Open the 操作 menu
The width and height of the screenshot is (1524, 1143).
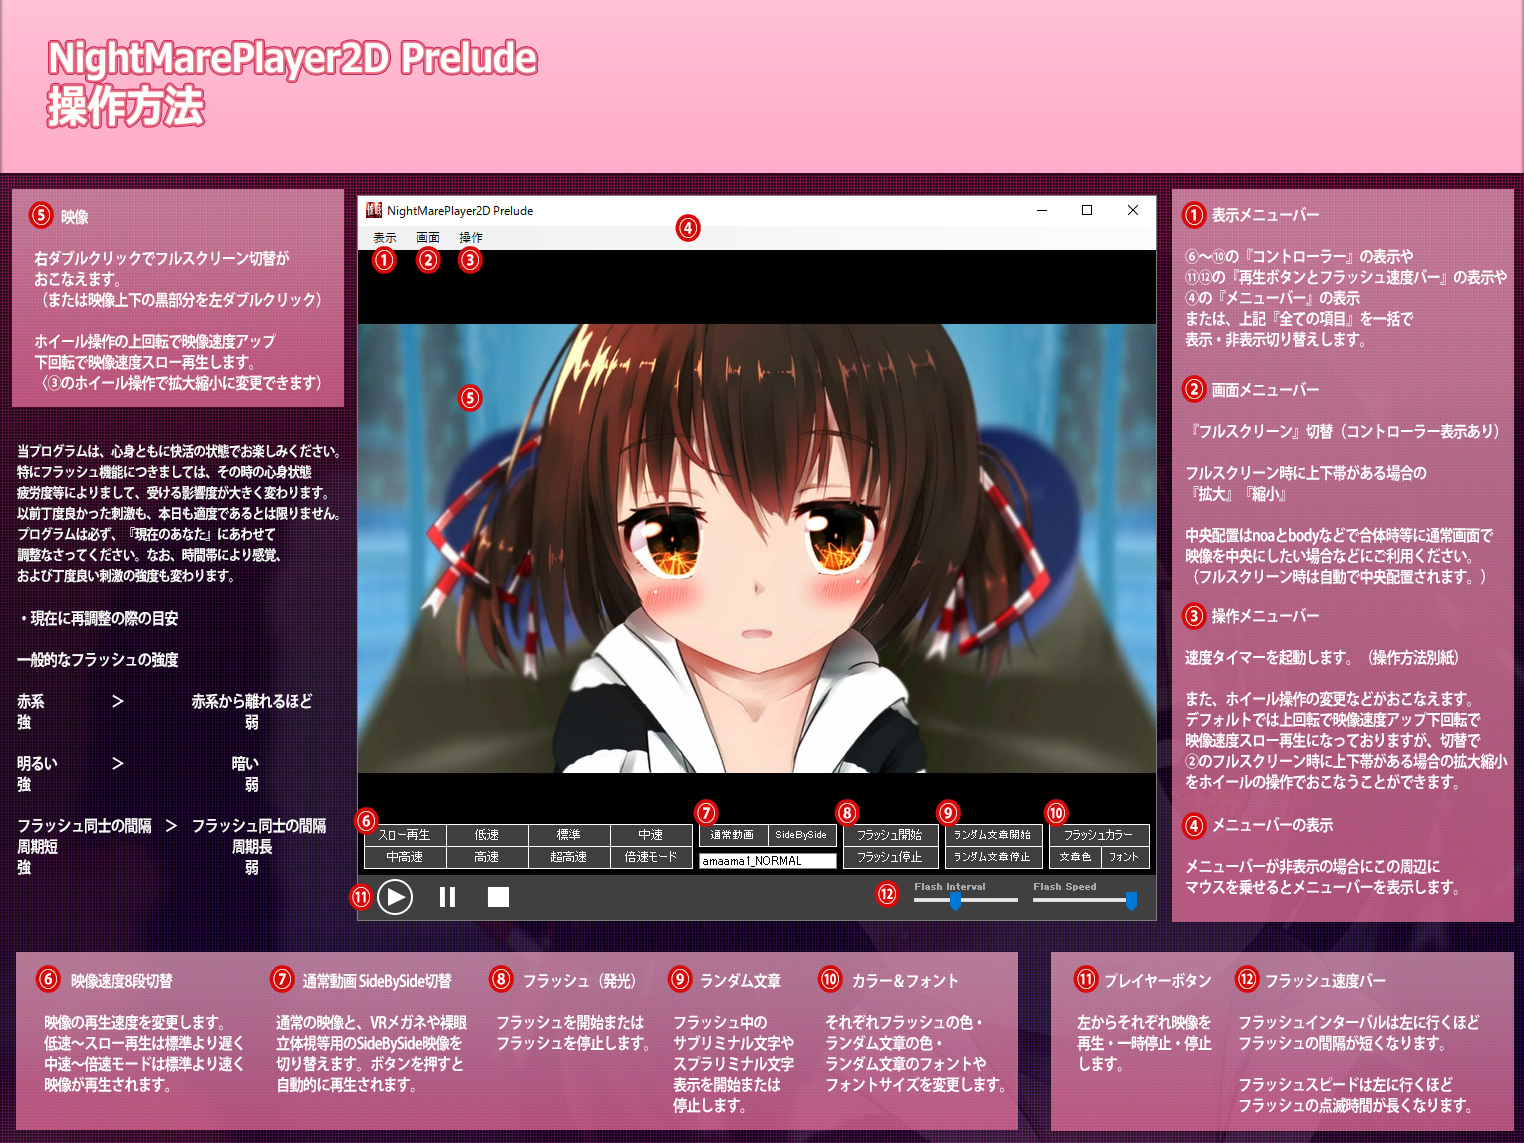click(471, 237)
